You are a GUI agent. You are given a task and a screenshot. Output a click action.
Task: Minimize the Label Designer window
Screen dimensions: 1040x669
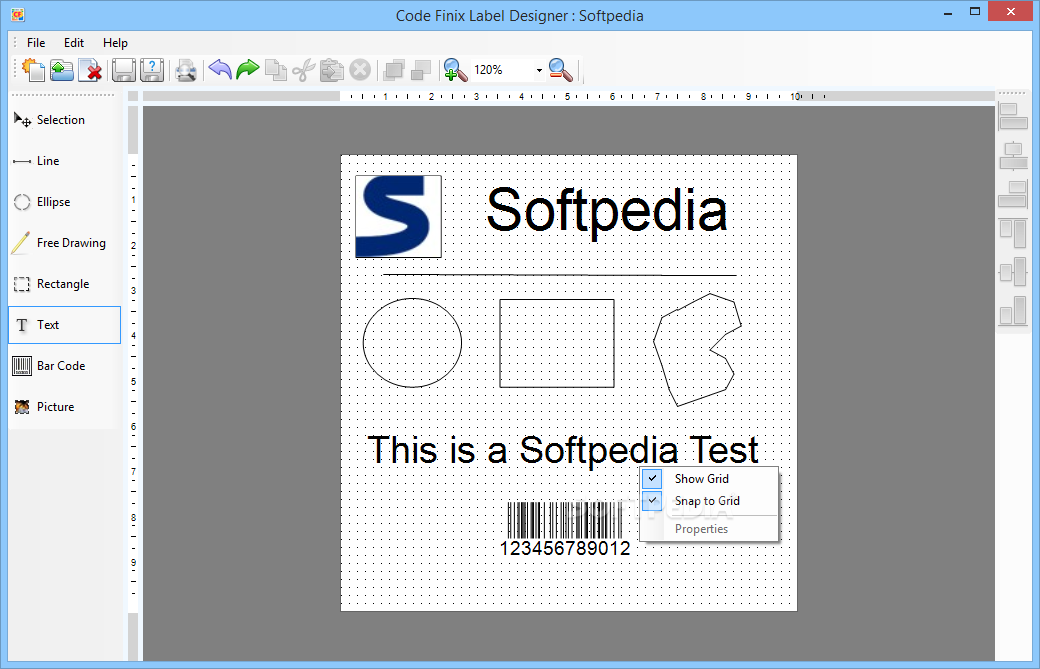point(948,13)
